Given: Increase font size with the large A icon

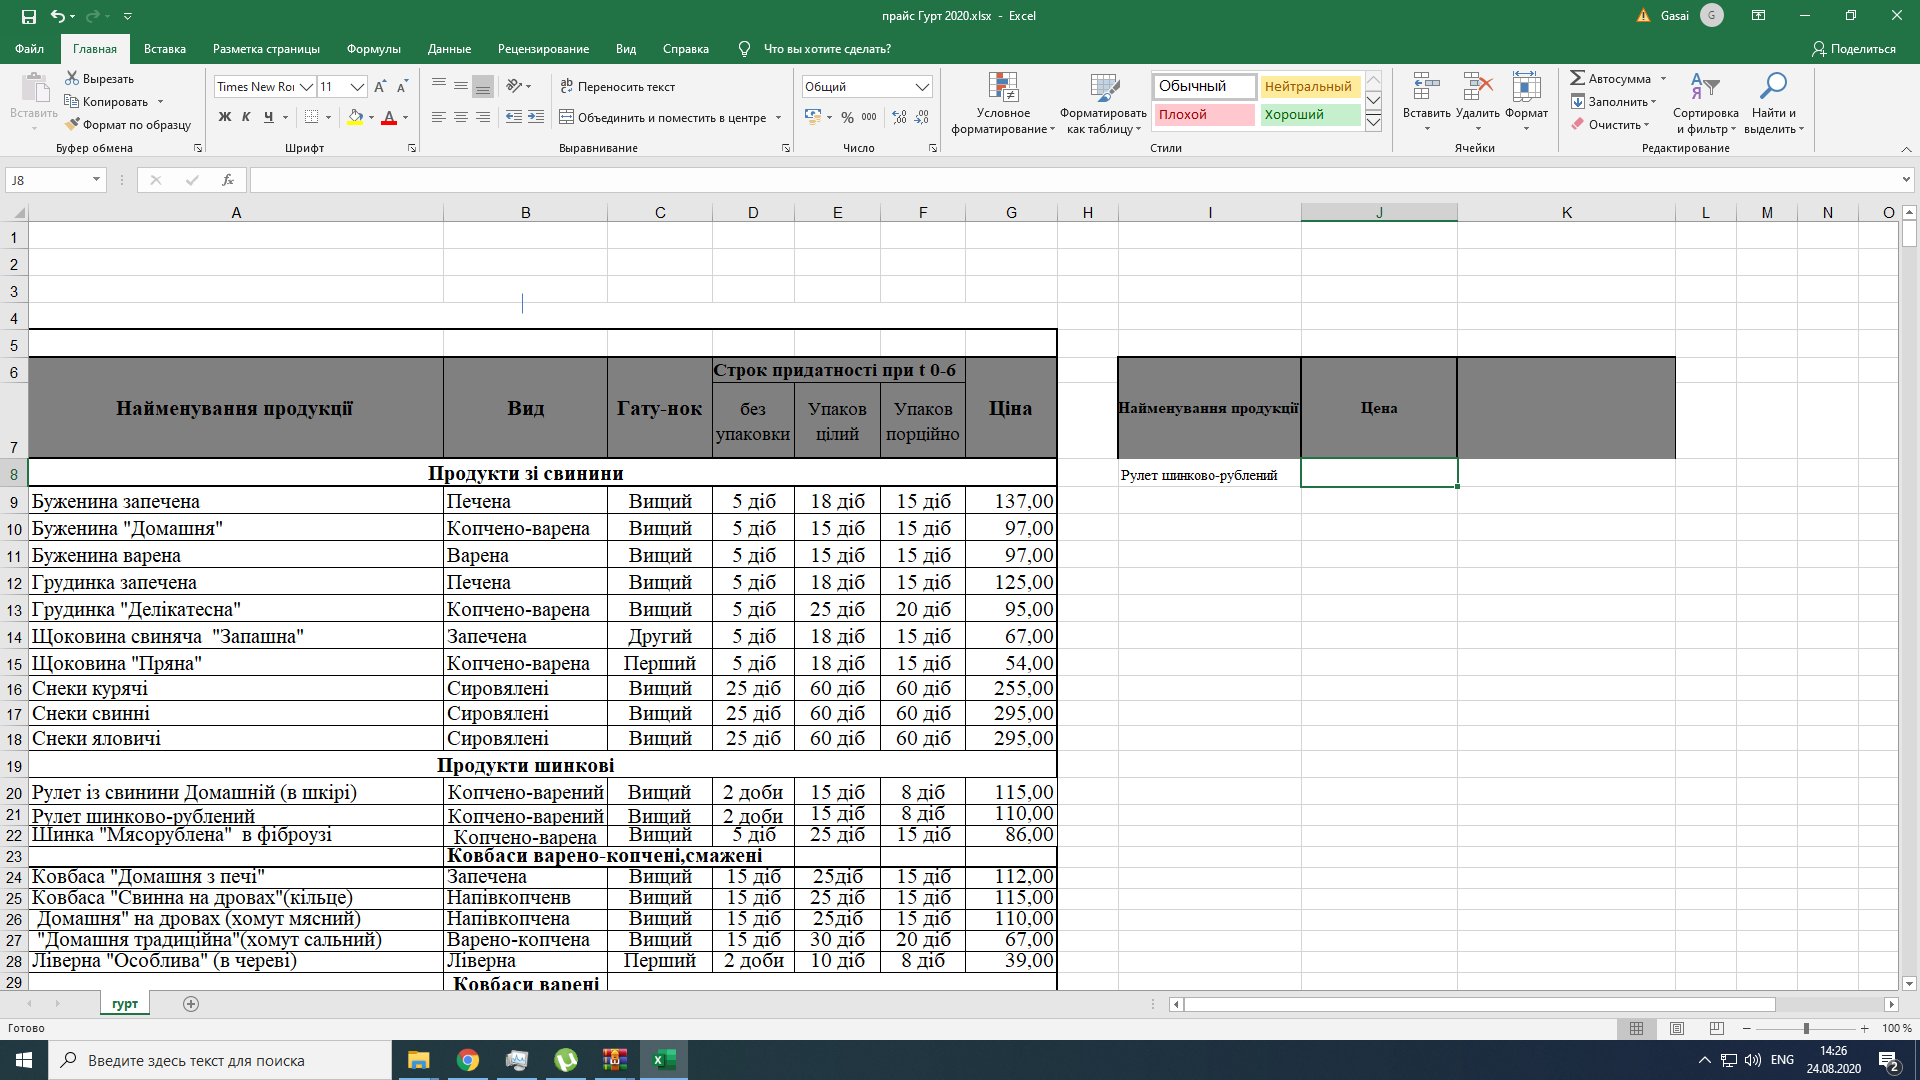Looking at the screenshot, I should click(x=380, y=87).
